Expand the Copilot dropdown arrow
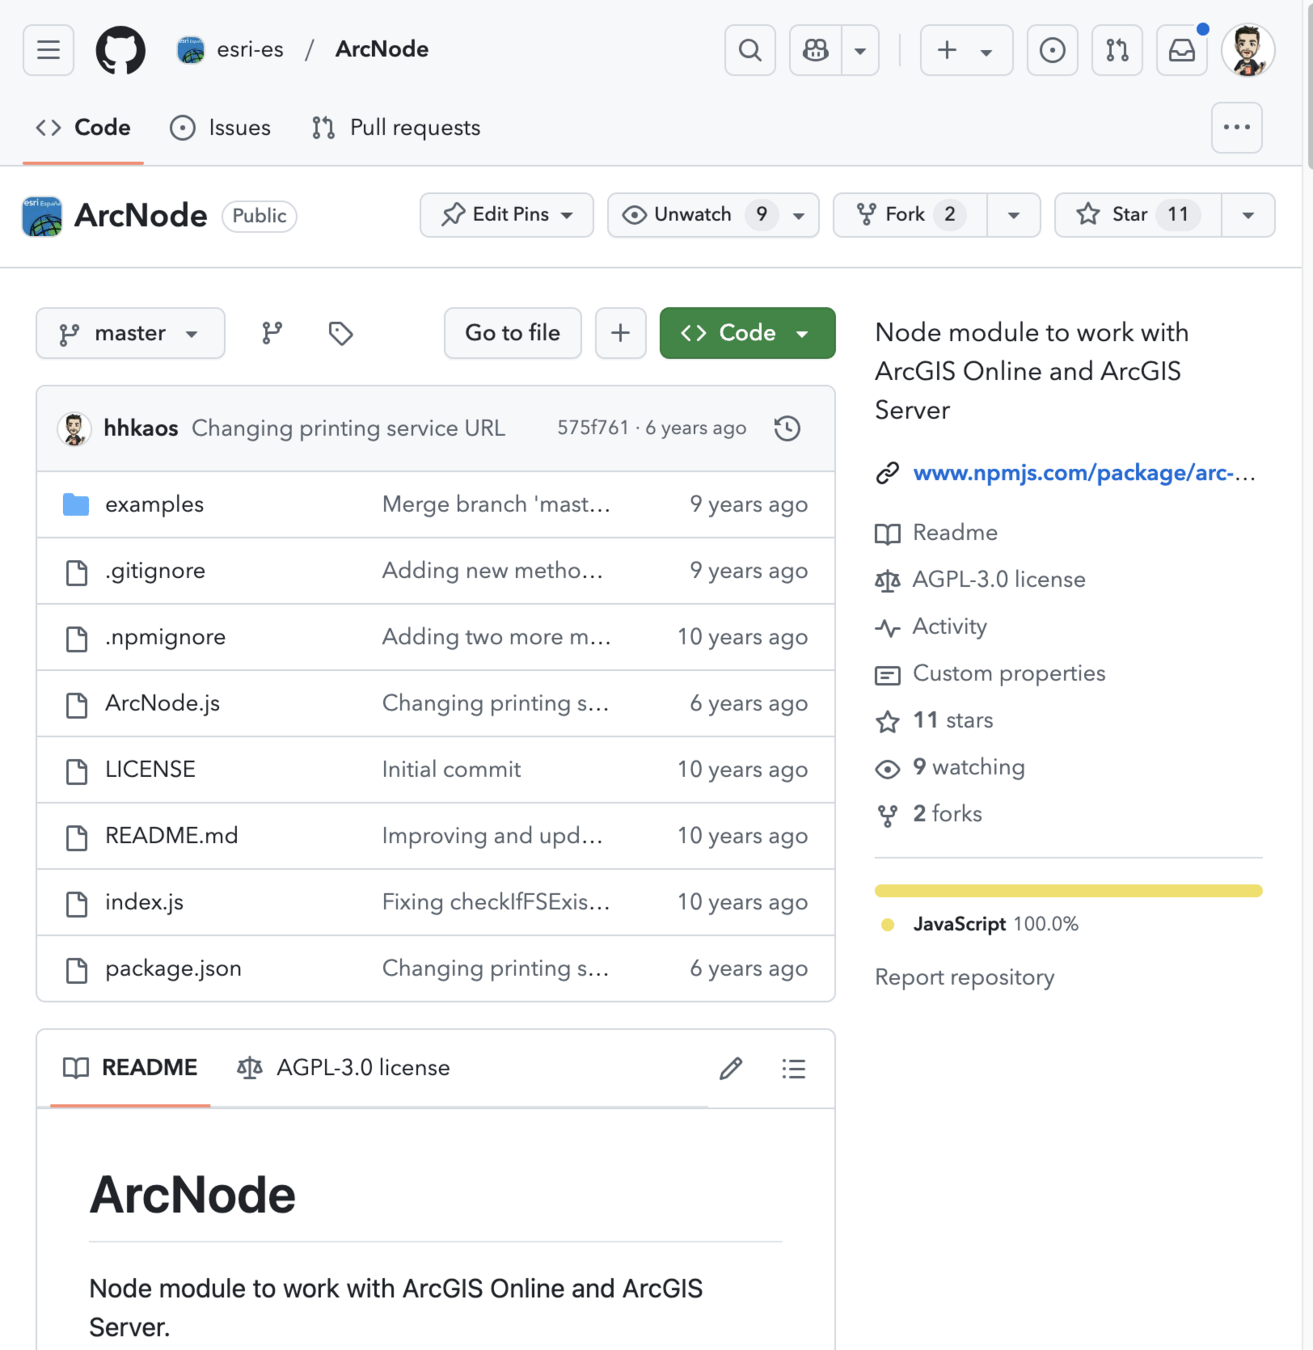This screenshot has height=1350, width=1313. click(860, 50)
